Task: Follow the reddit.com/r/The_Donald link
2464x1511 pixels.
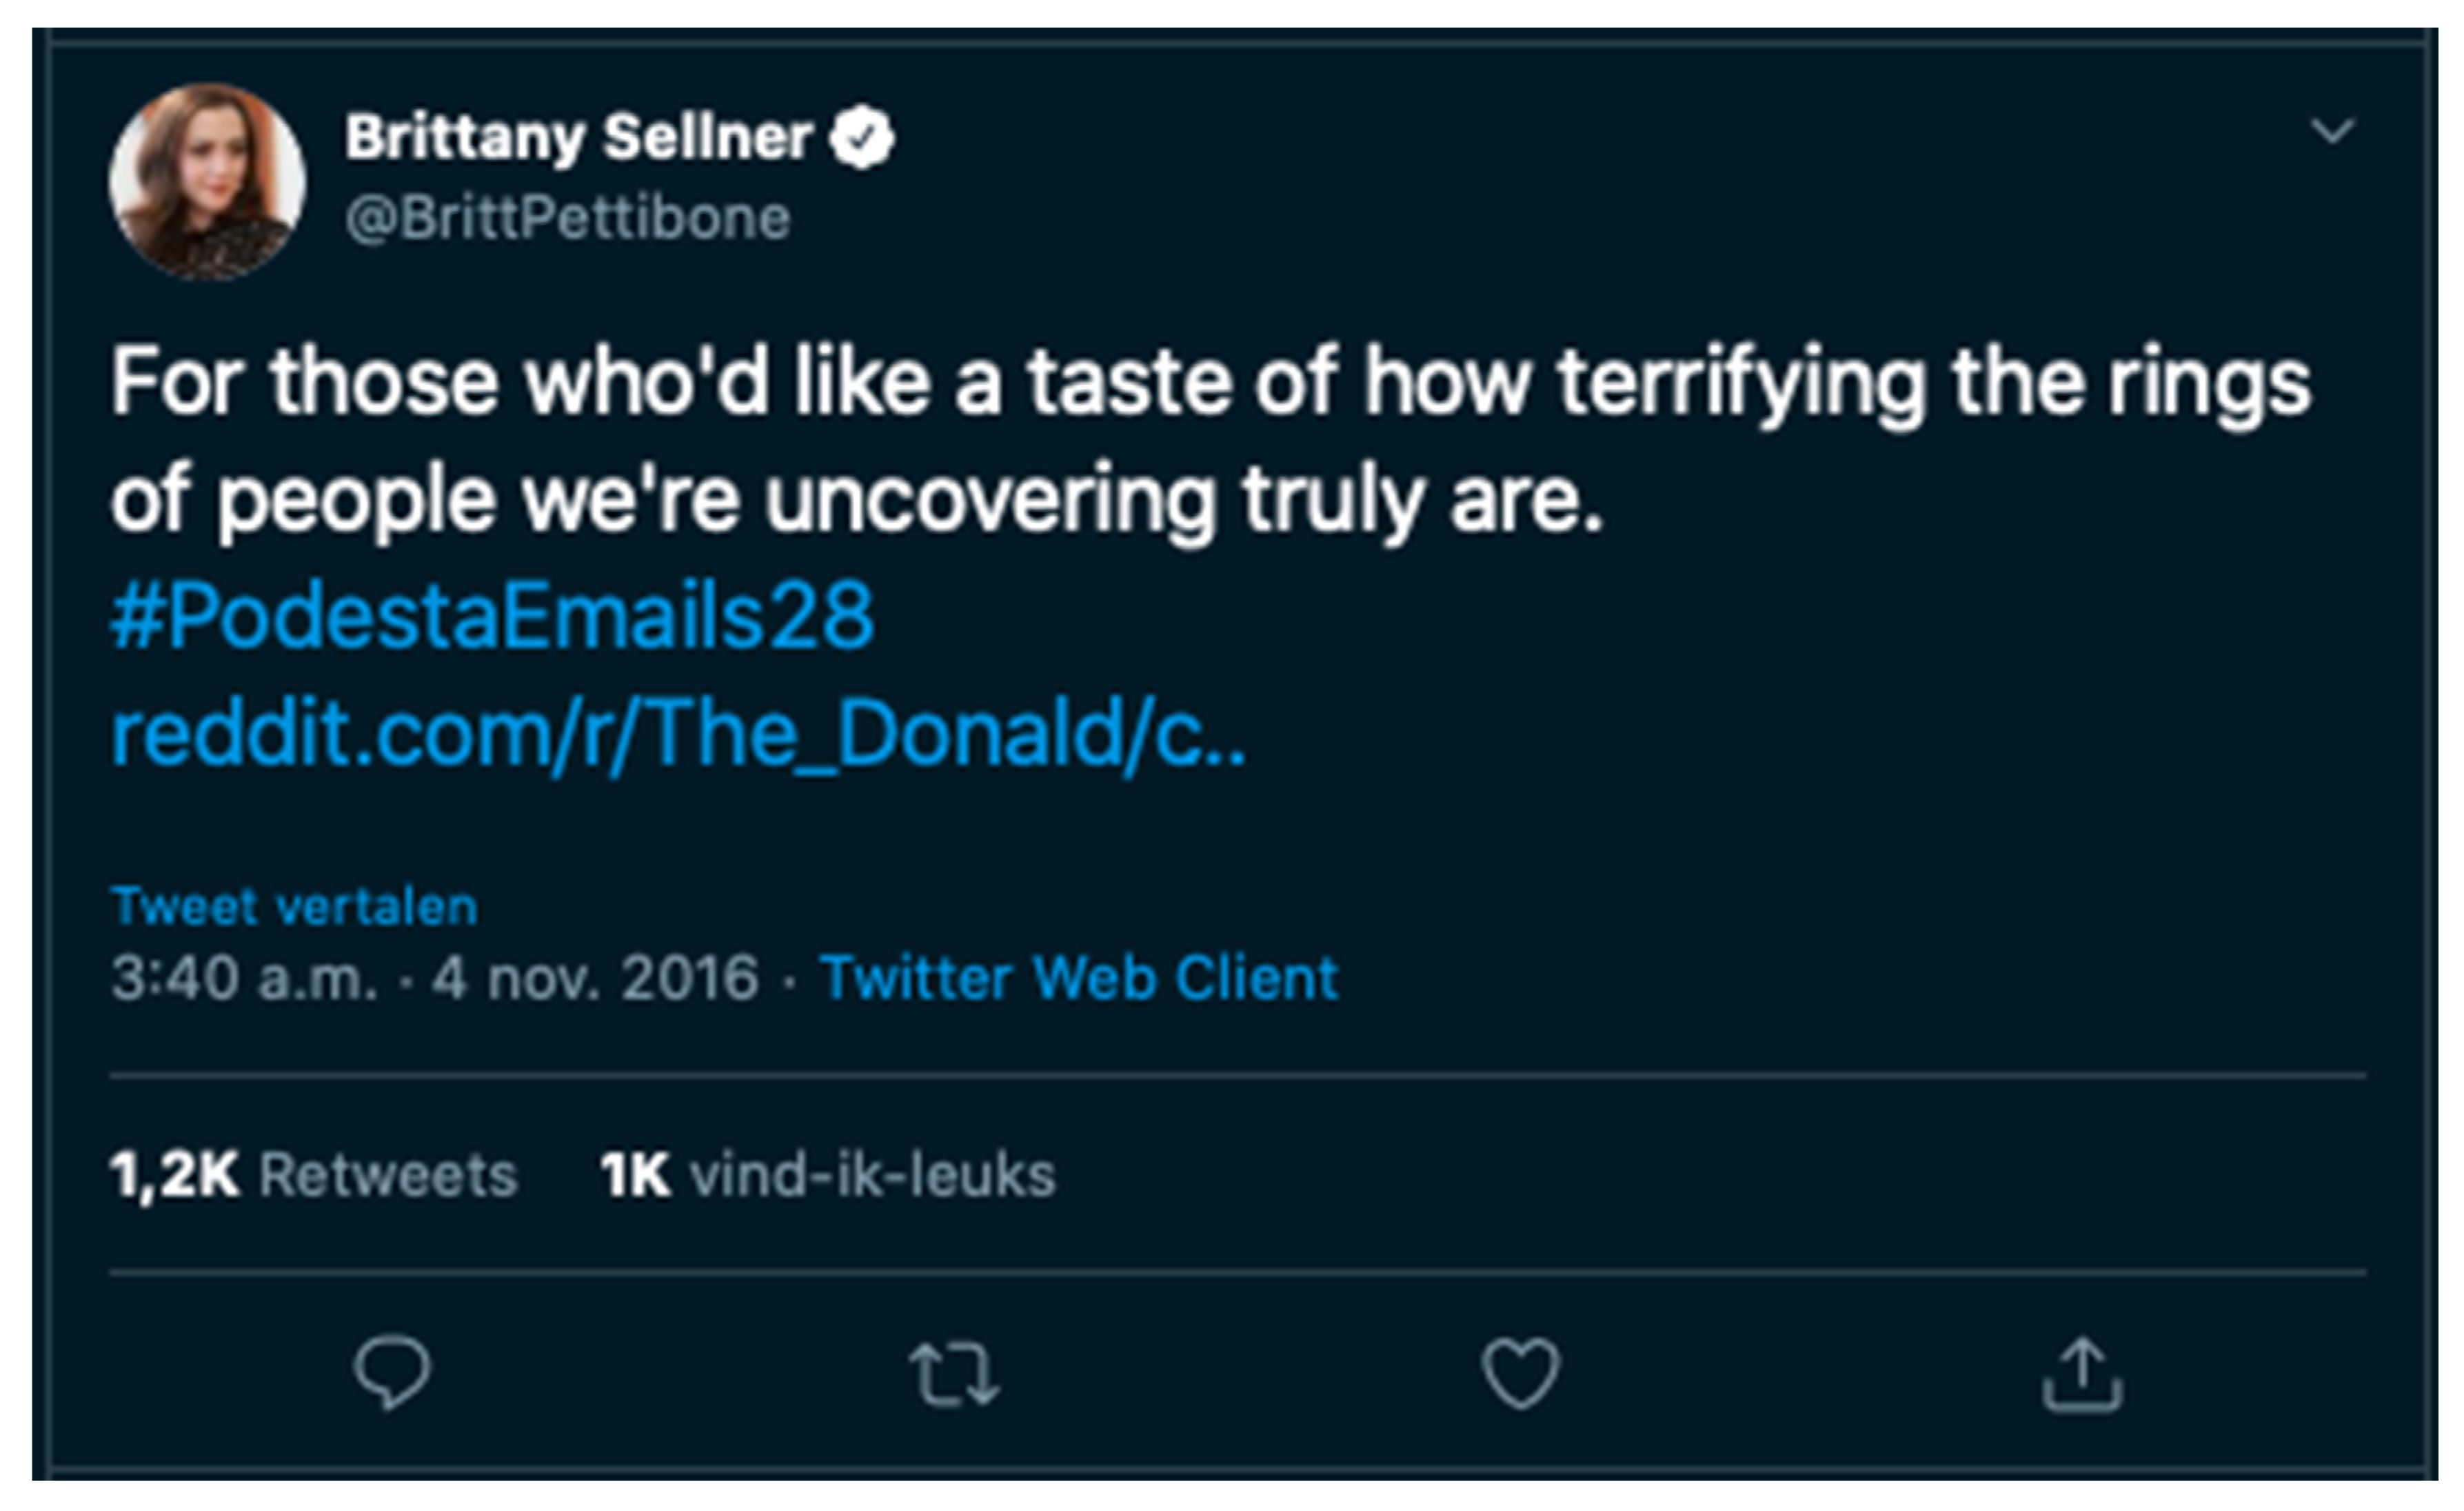Action: click(x=678, y=734)
